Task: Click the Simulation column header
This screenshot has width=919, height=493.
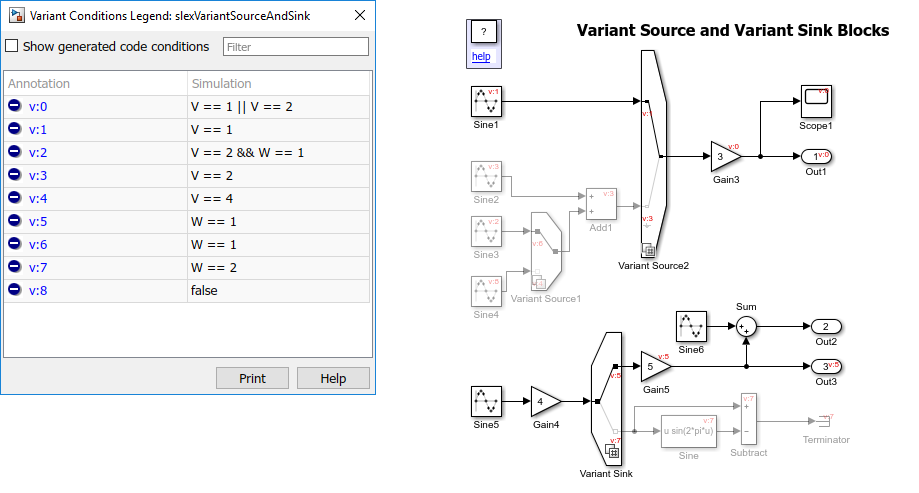Action: click(278, 83)
